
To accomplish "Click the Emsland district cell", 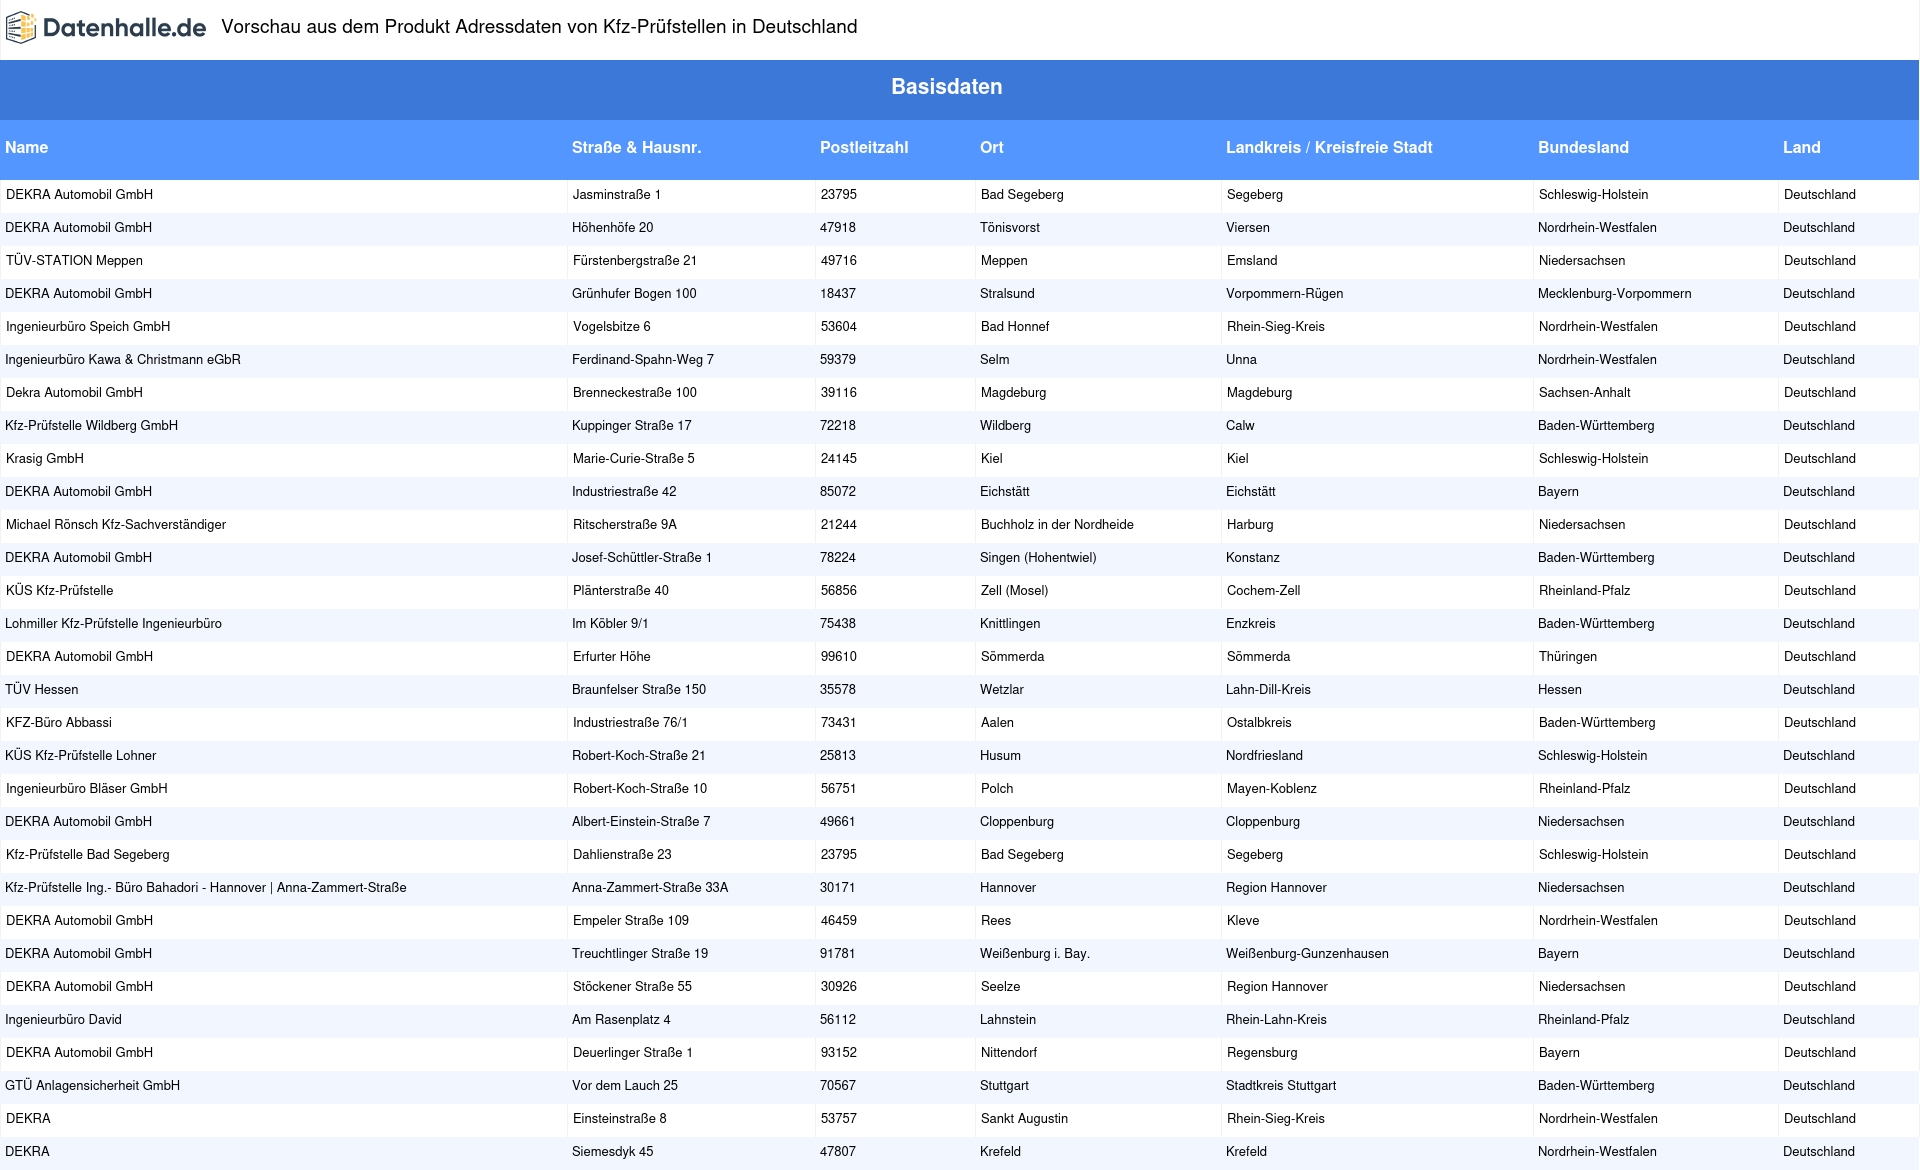I will tap(1252, 260).
